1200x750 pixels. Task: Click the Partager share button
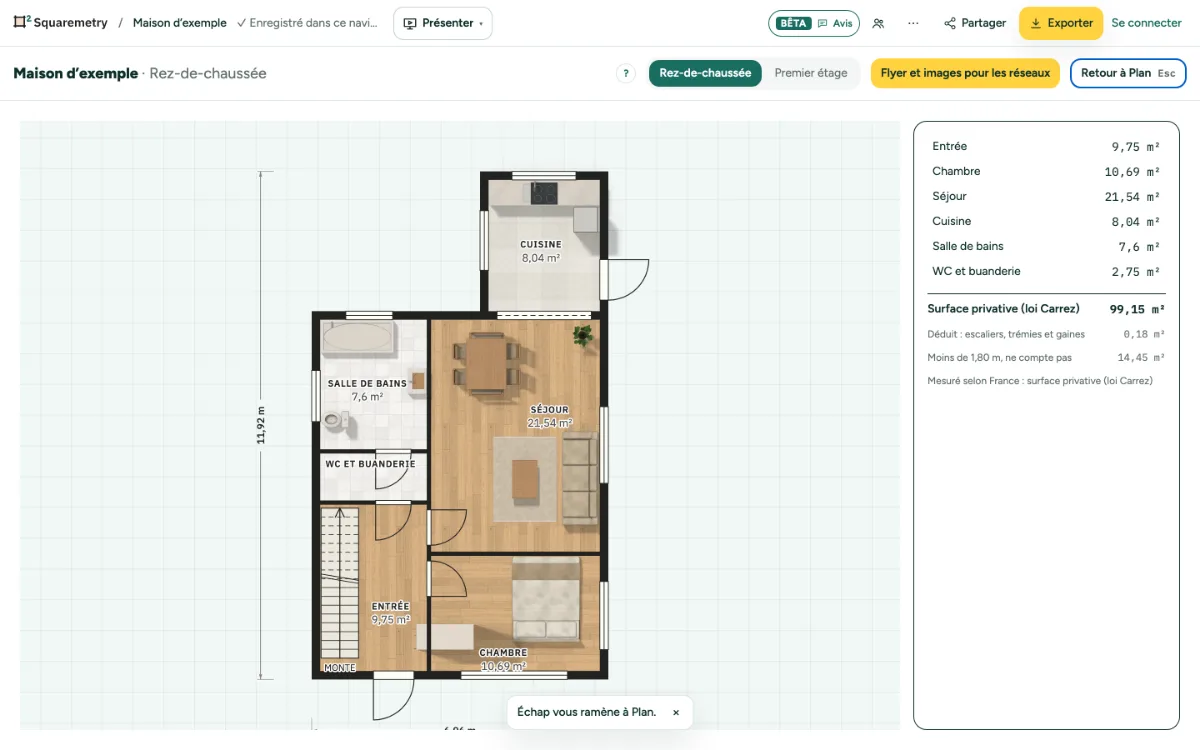[x=975, y=23]
